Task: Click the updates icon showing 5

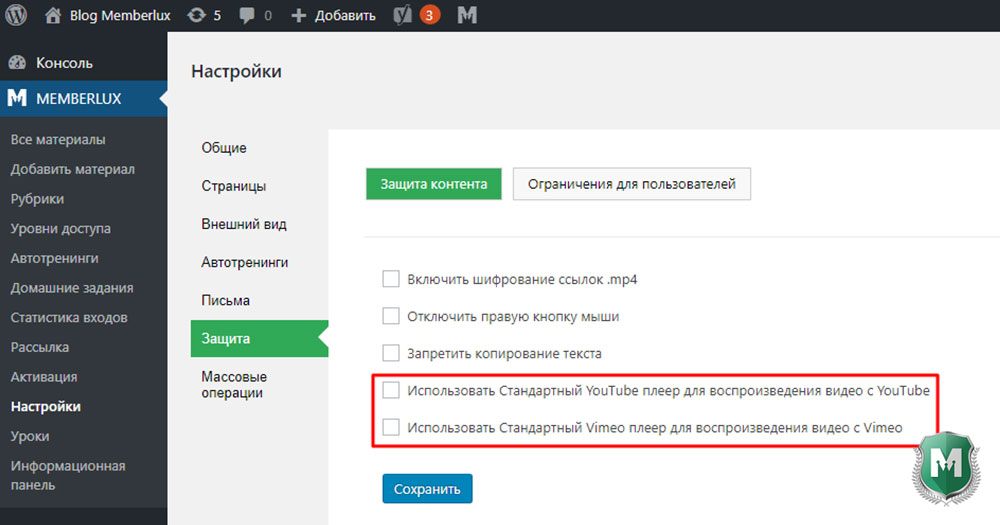Action: pyautogui.click(x=196, y=15)
